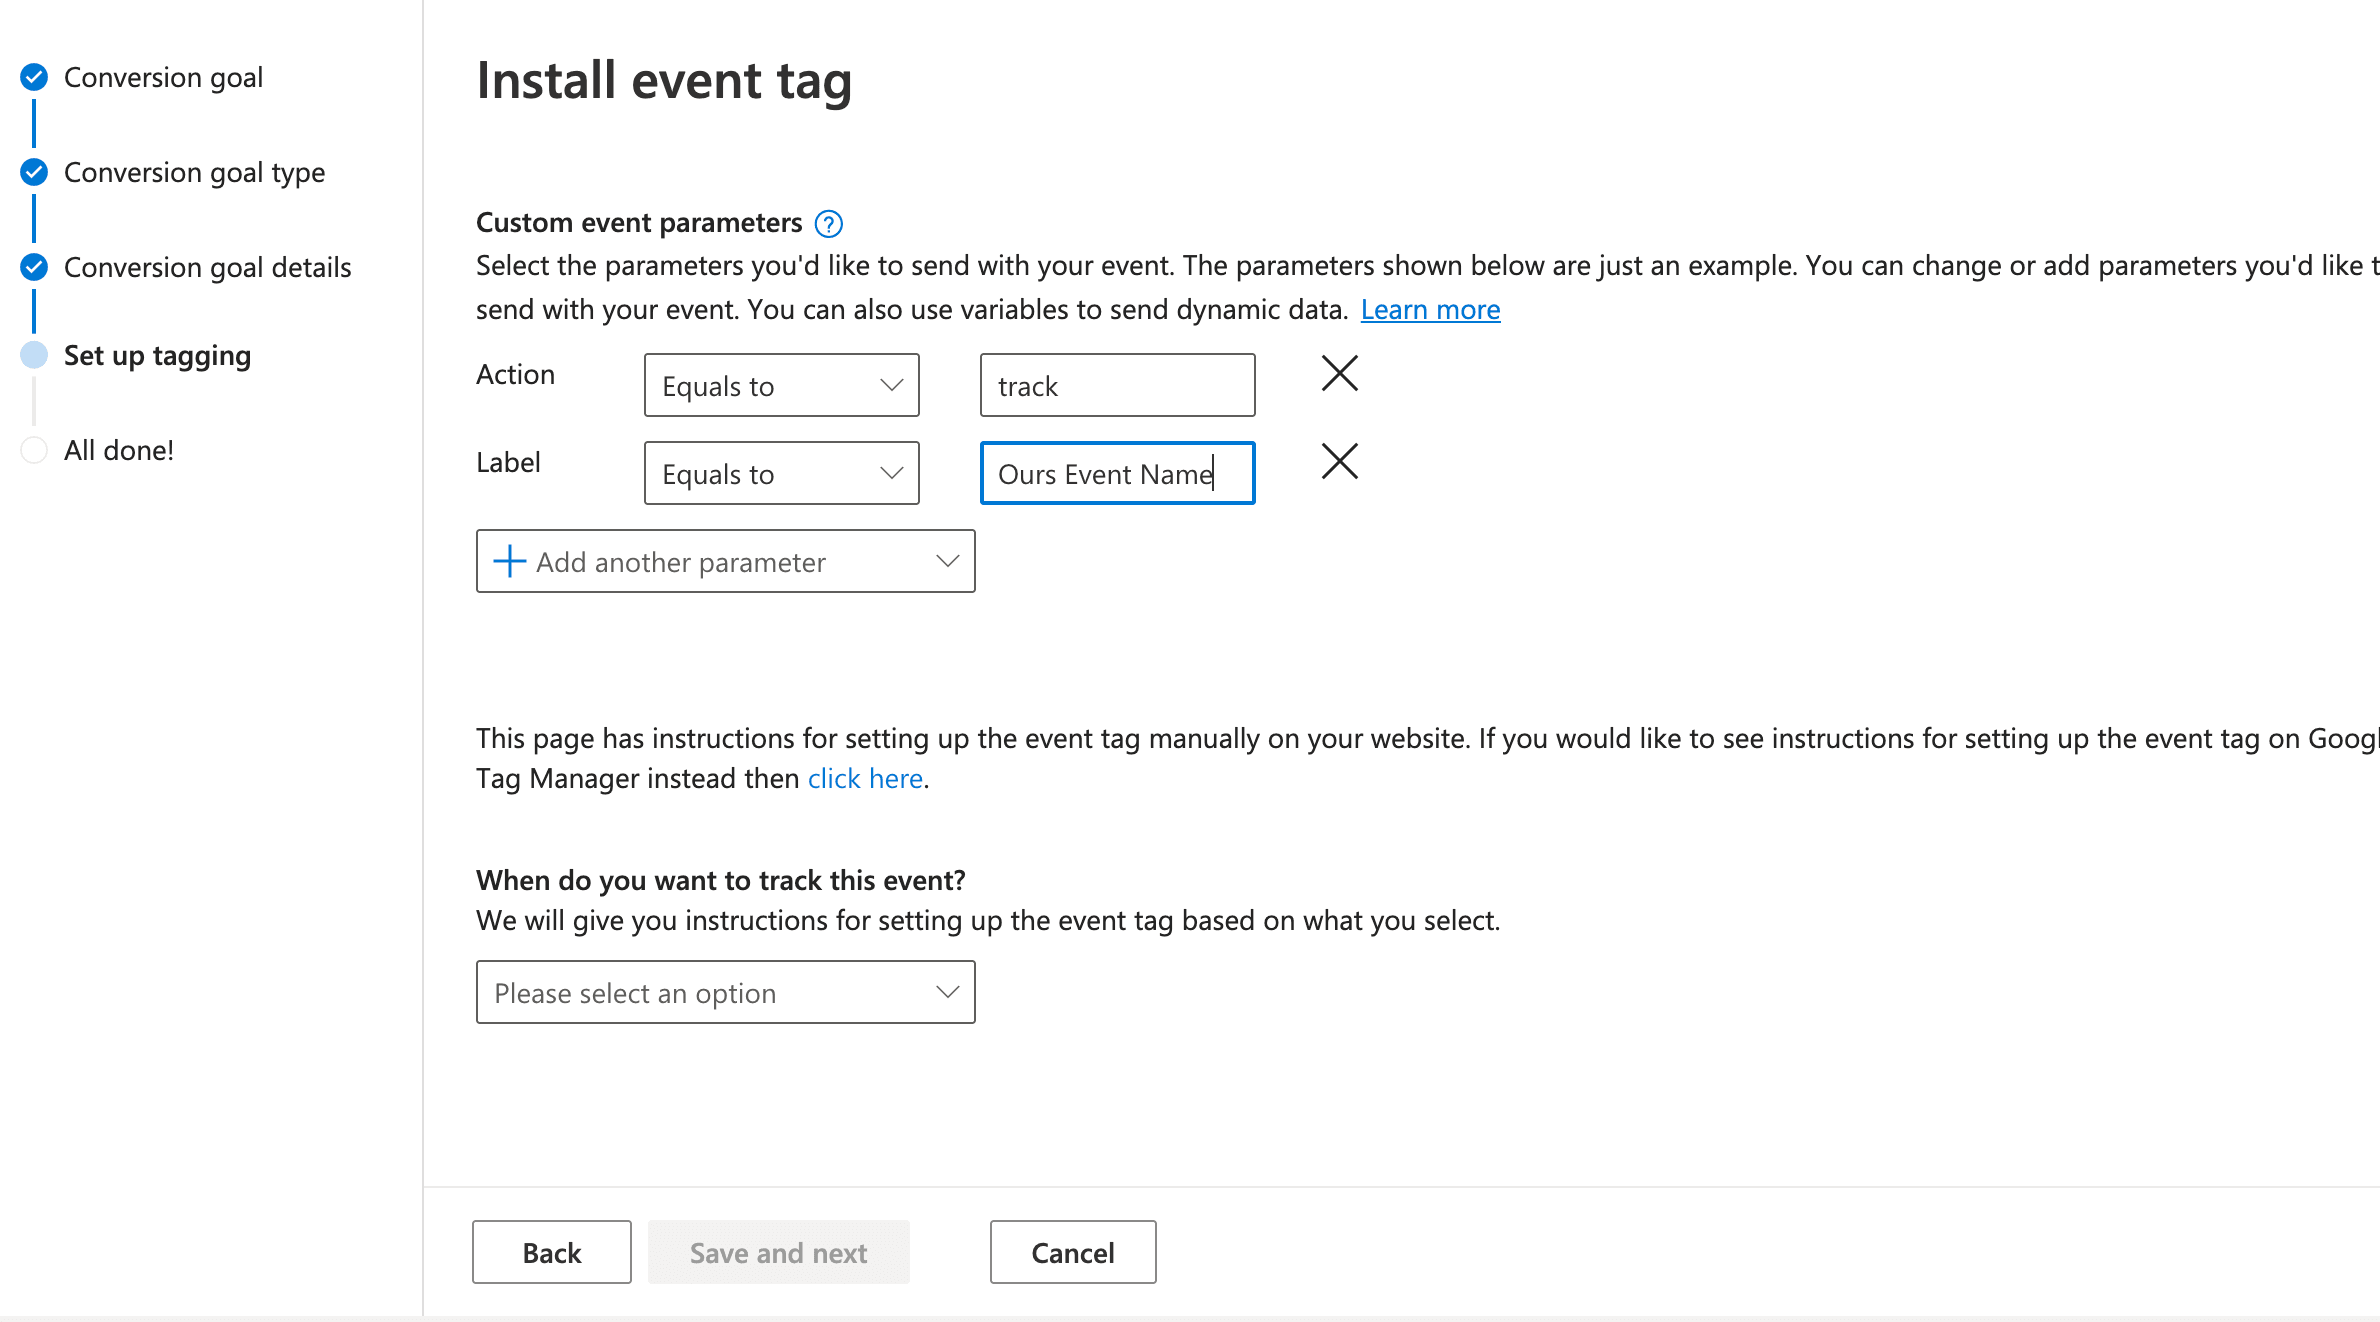2380x1322 pixels.
Task: Follow the click here Tag Manager link
Action: [x=864, y=778]
